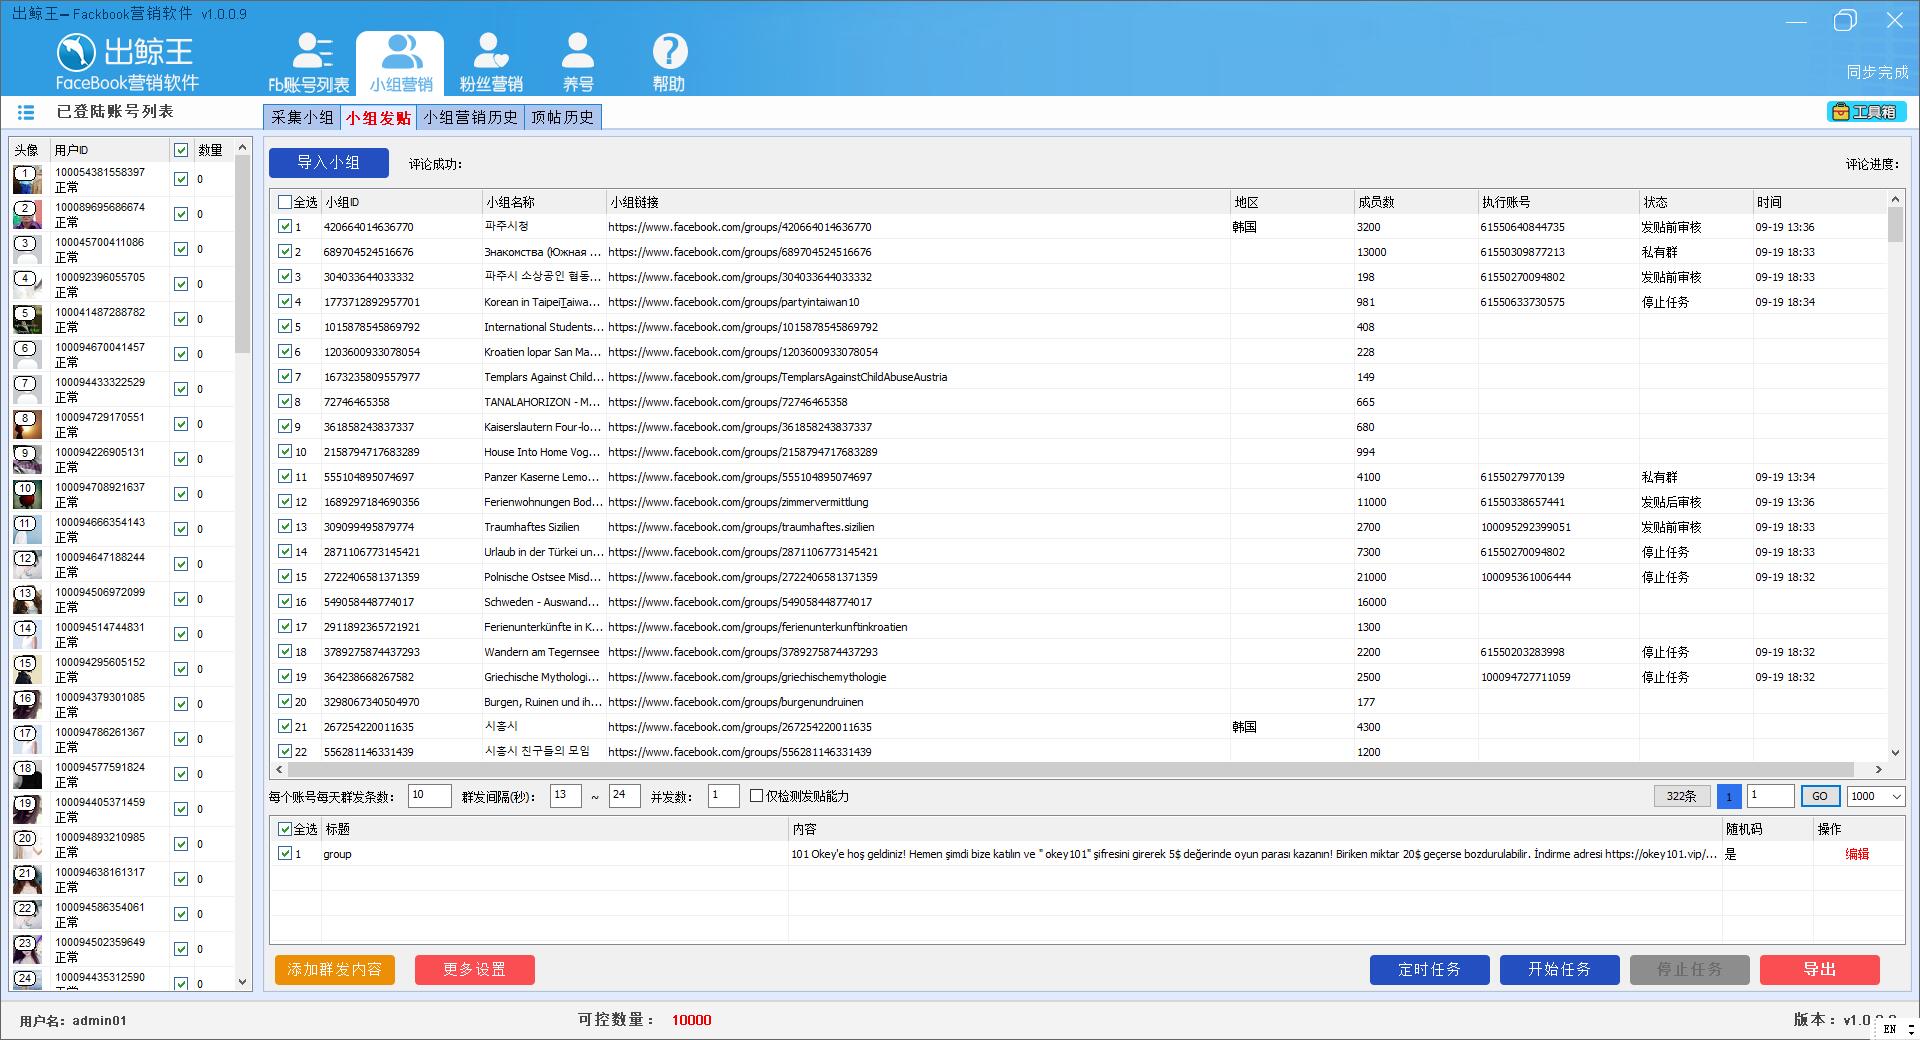Select the 小组发贴 tab
This screenshot has width=1920, height=1040.
(x=378, y=117)
